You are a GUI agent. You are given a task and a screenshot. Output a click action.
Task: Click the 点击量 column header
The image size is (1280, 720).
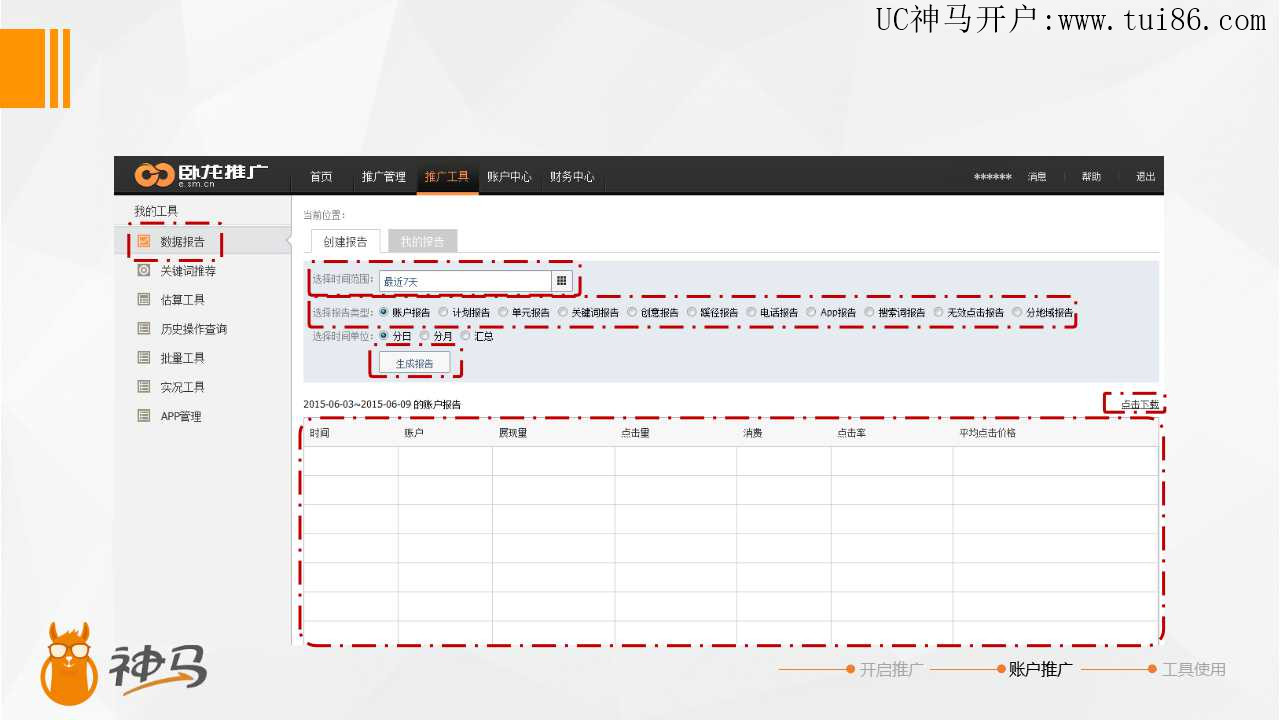pyautogui.click(x=635, y=433)
